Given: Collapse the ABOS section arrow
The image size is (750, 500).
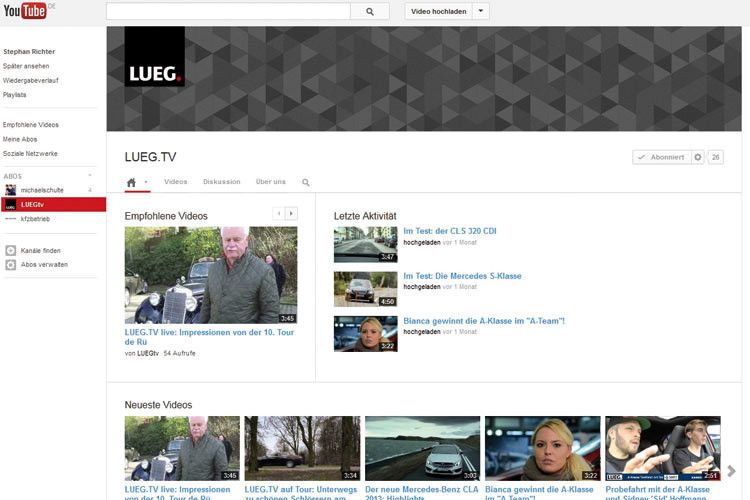Looking at the screenshot, I should point(89,176).
